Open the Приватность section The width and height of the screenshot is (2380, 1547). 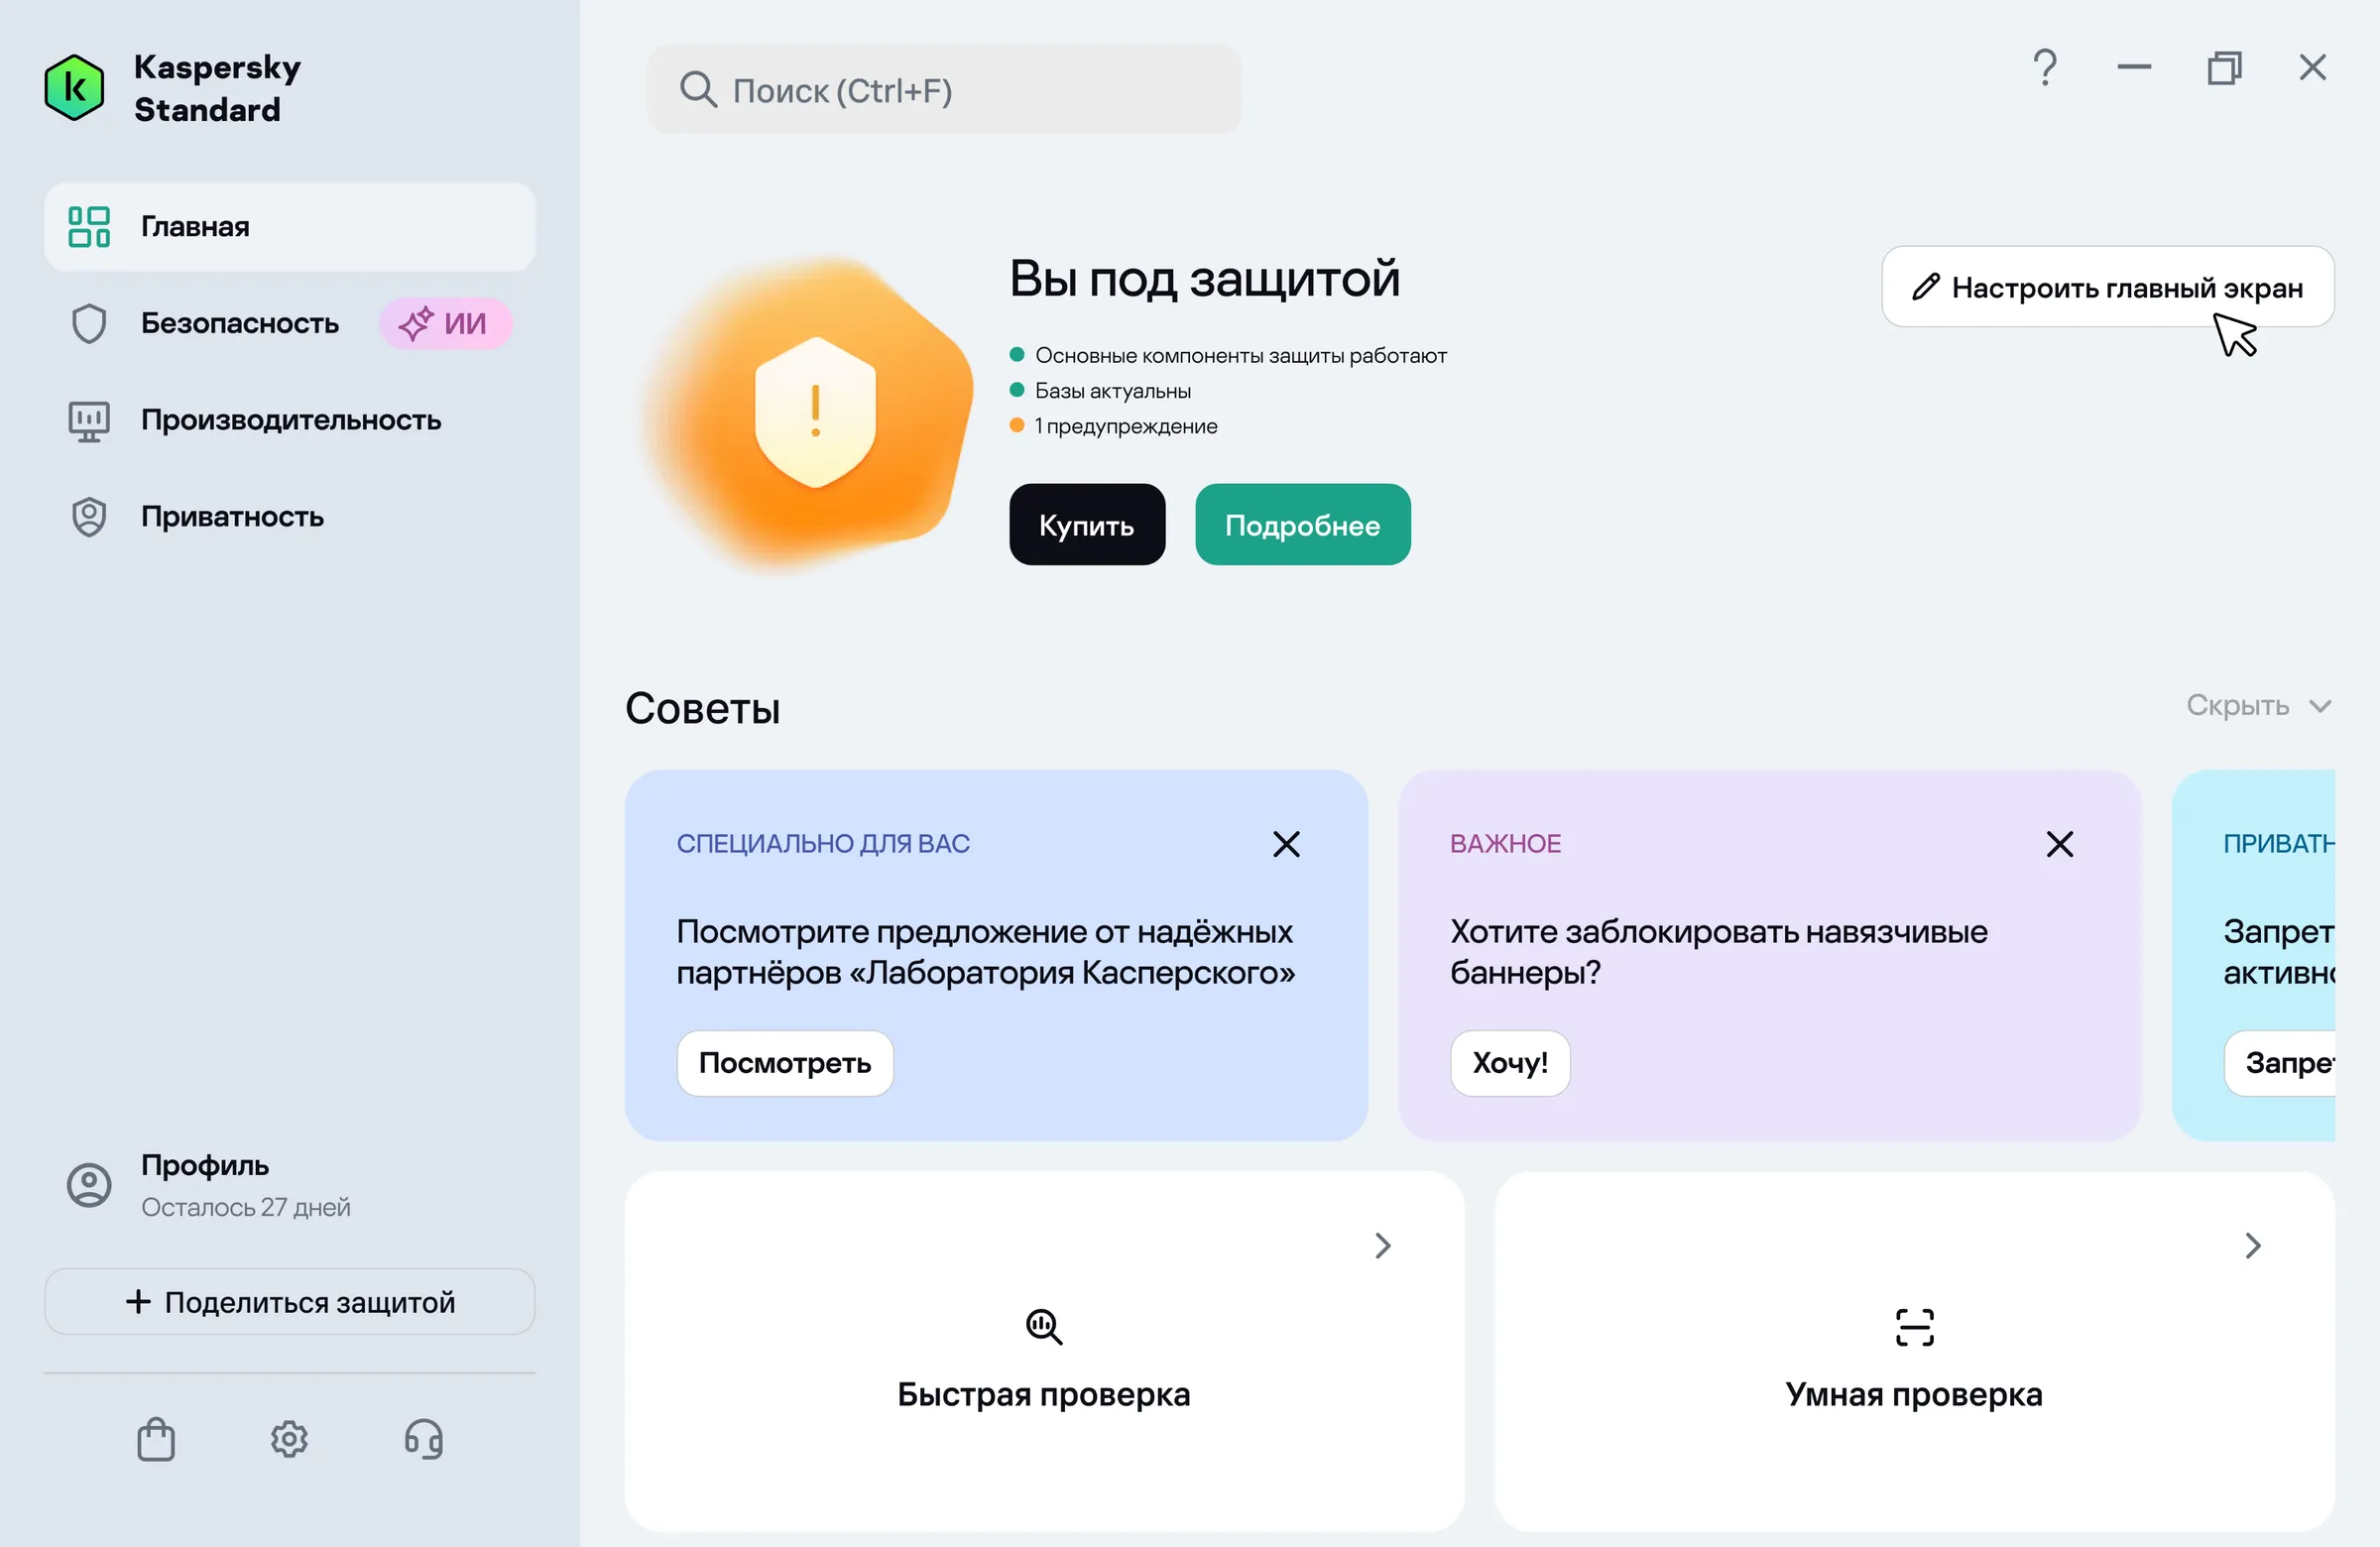coord(290,517)
